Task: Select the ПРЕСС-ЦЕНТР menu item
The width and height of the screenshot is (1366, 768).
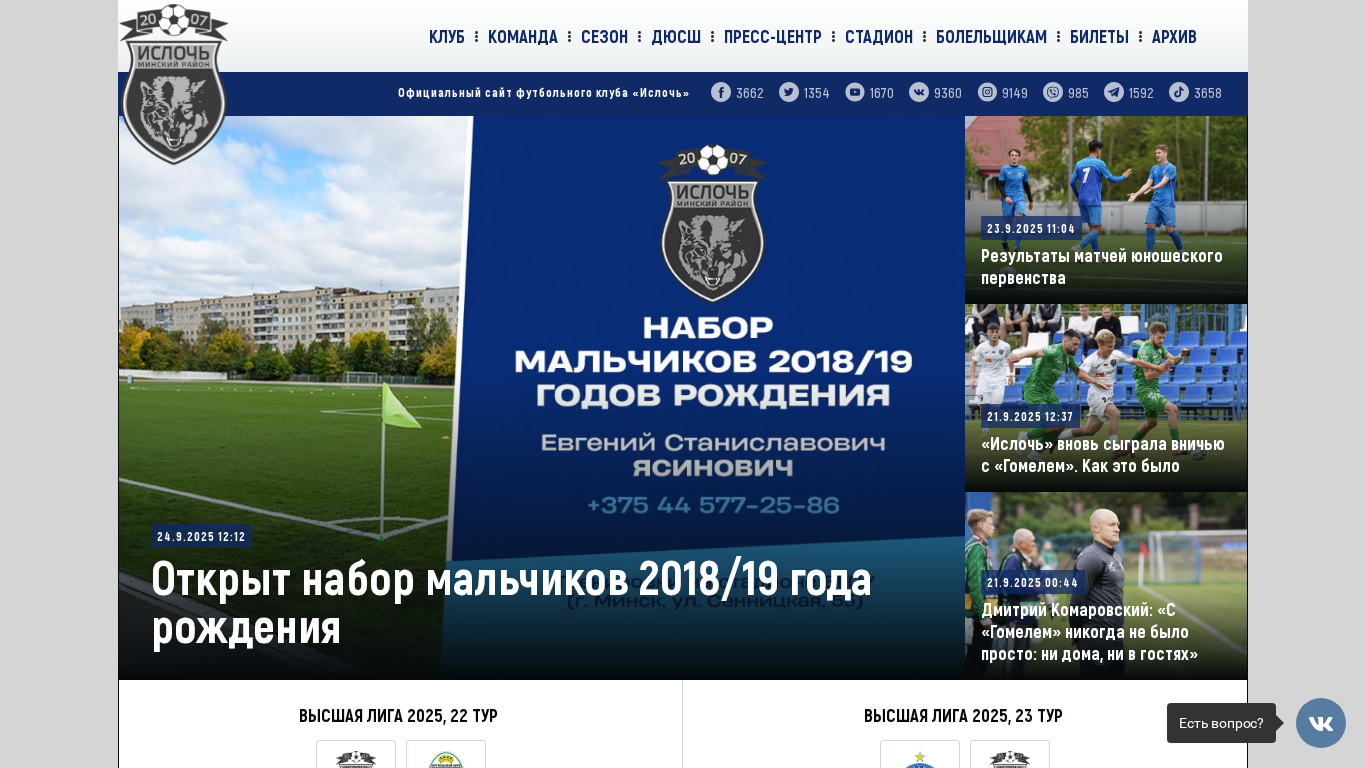Action: [x=773, y=37]
